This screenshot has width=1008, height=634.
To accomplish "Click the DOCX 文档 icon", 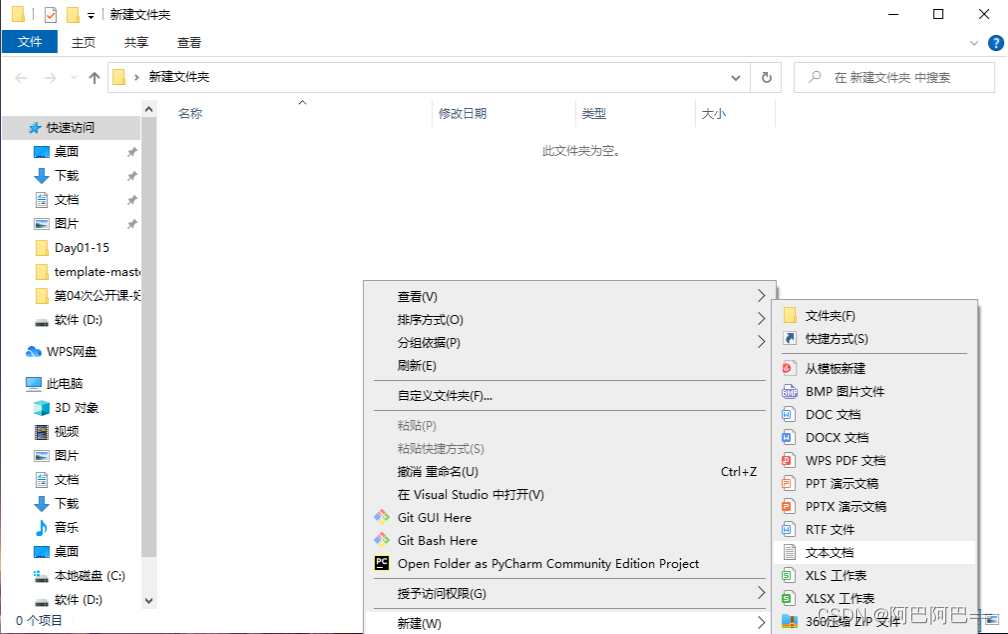I will click(x=788, y=437).
